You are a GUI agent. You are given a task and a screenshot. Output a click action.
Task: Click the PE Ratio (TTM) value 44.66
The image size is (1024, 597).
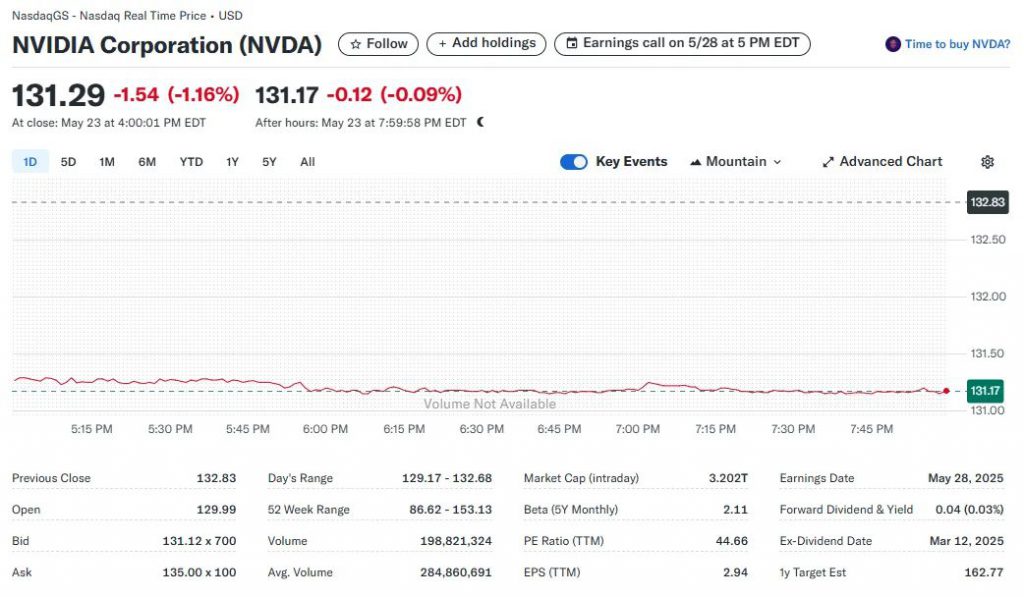pyautogui.click(x=731, y=541)
